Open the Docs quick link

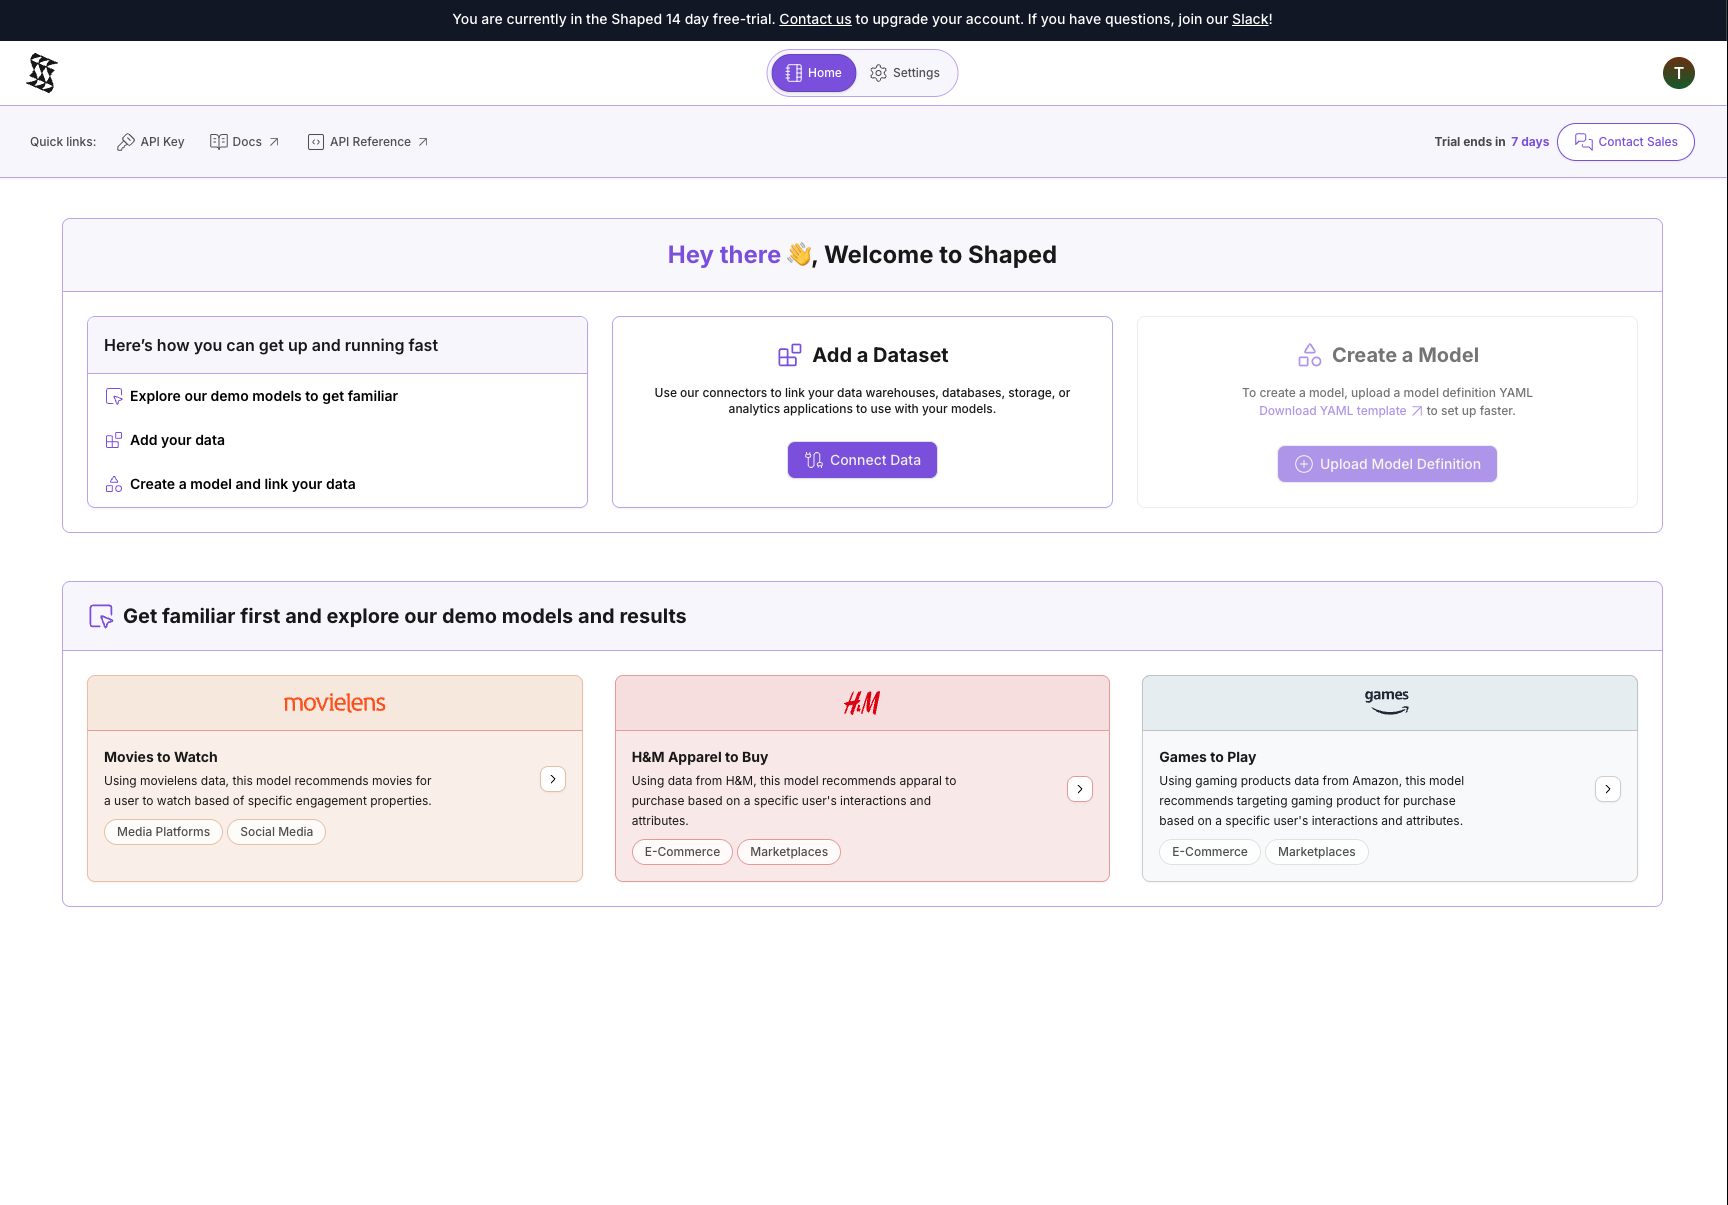pyautogui.click(x=245, y=142)
